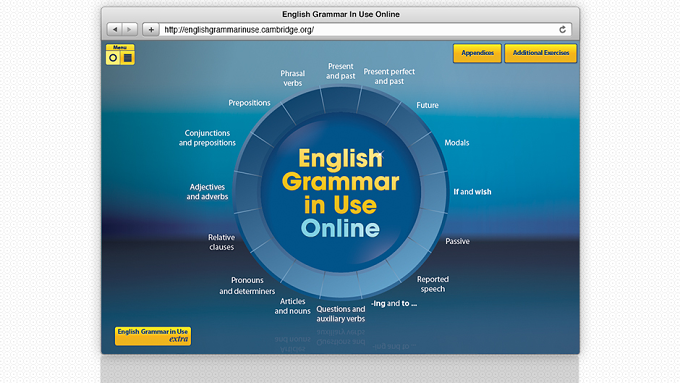Select the square grid icon in Menu
The image size is (680, 383).
[x=128, y=58]
